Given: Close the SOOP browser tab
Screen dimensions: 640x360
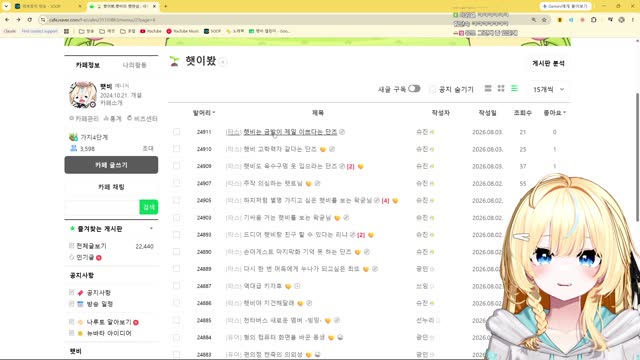Looking at the screenshot, I should pyautogui.click(x=80, y=7).
